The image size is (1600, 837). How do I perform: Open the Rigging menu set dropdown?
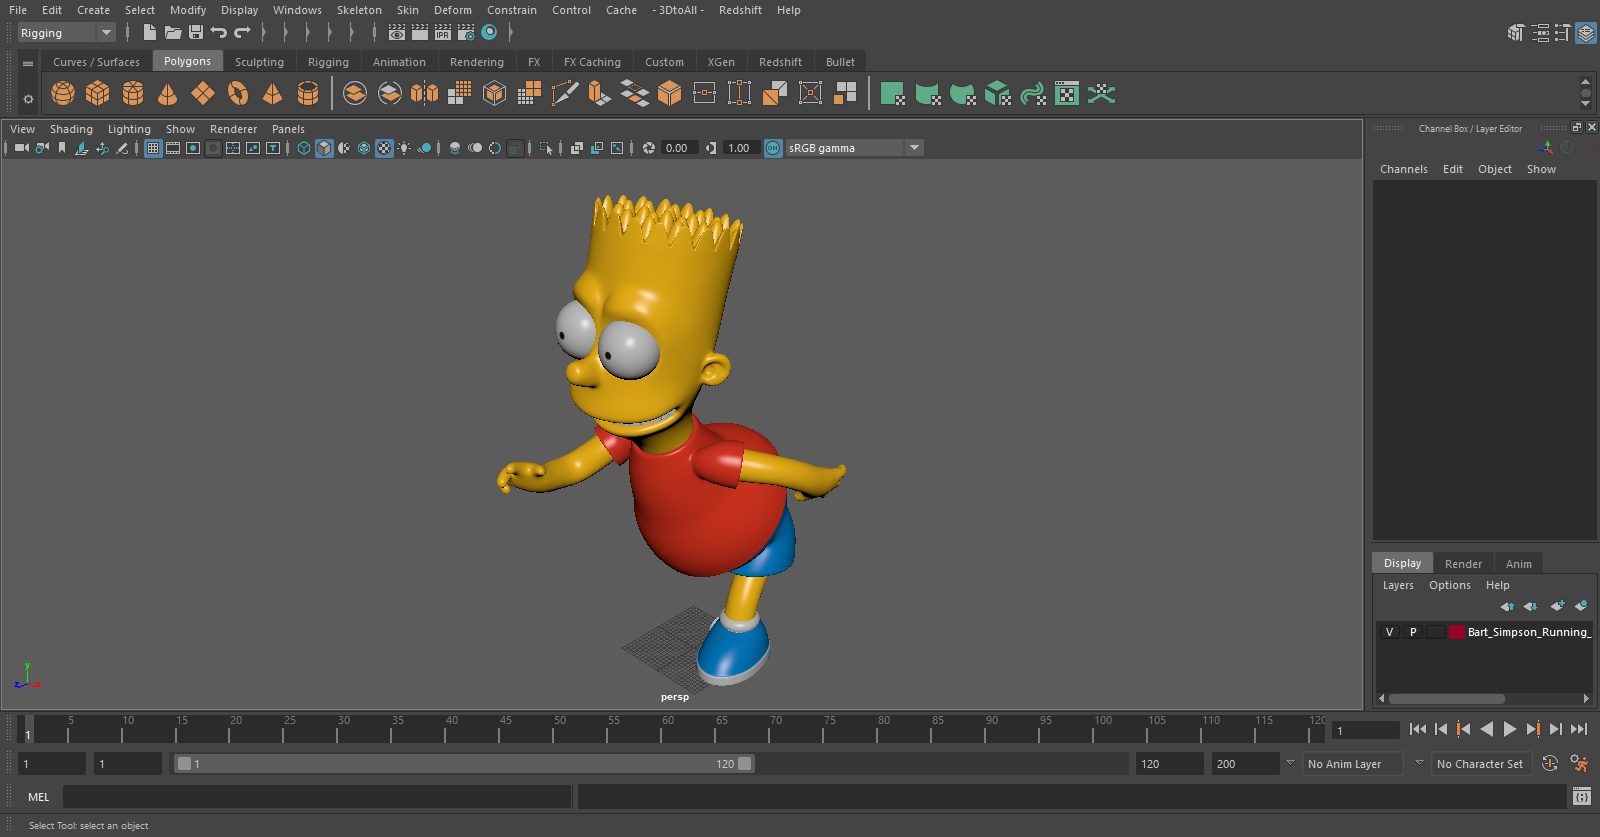click(x=67, y=33)
